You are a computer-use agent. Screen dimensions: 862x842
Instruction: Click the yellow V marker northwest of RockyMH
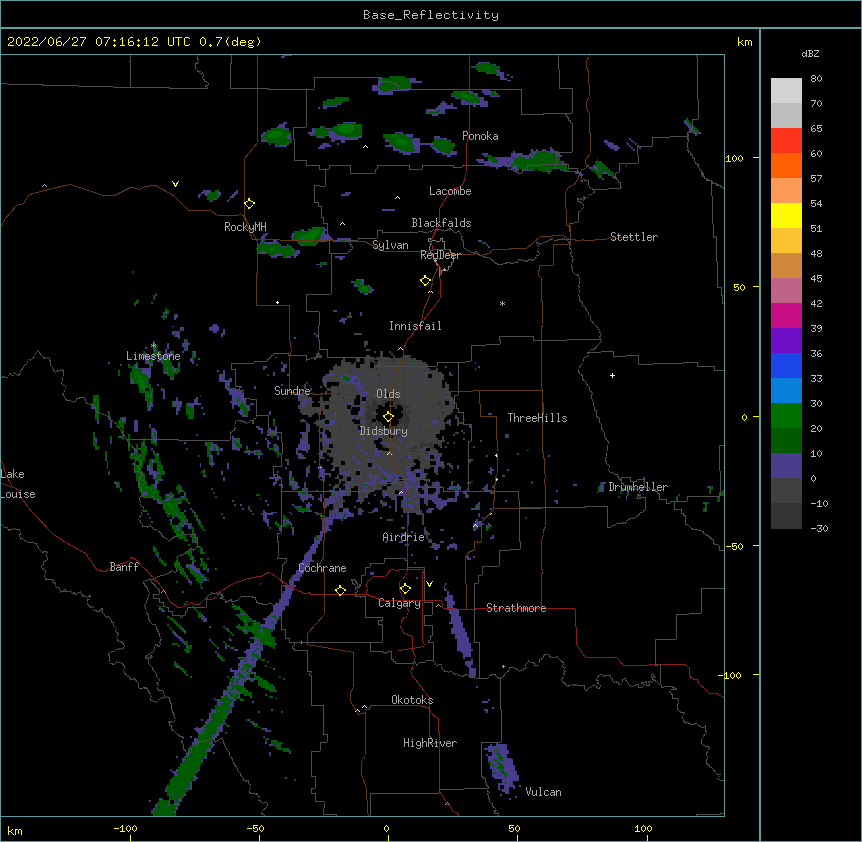pyautogui.click(x=175, y=184)
